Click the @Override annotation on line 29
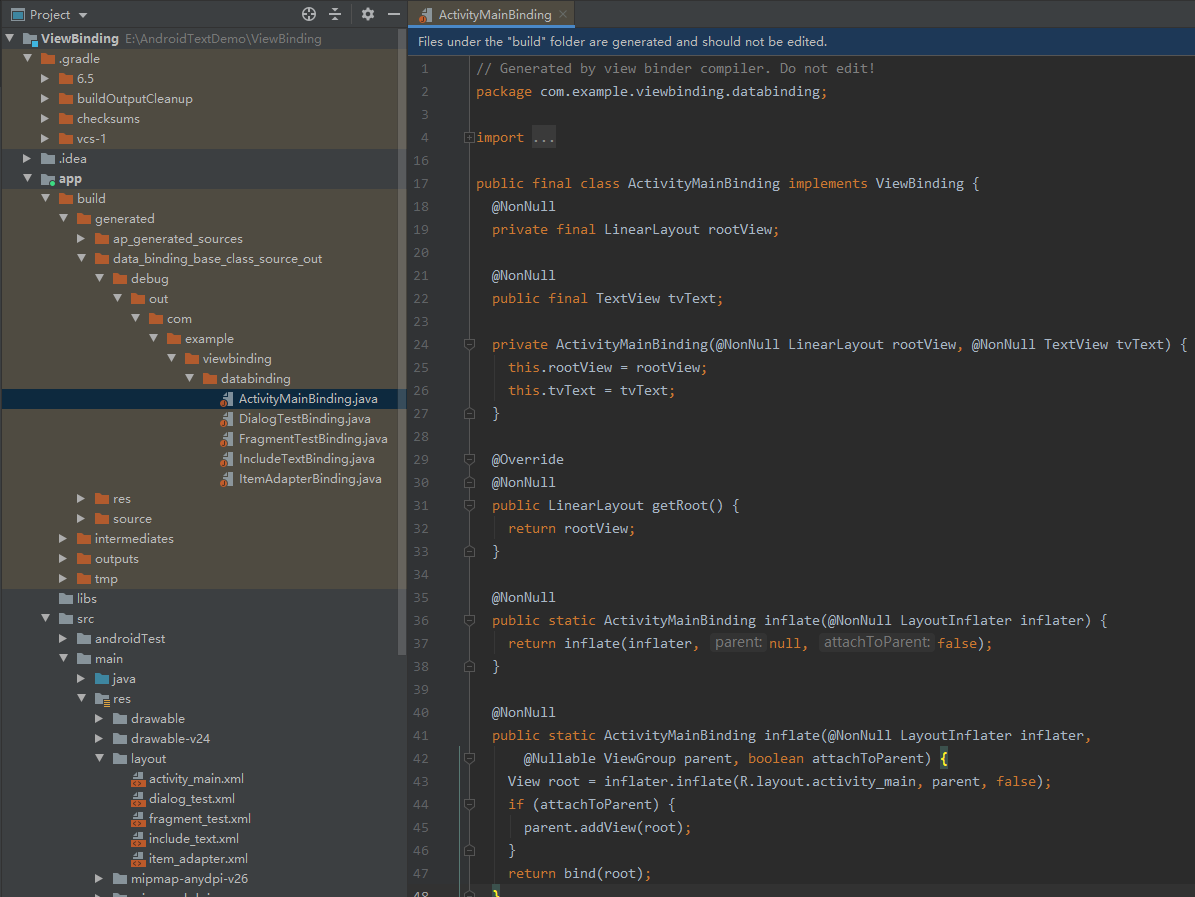The width and height of the screenshot is (1195, 897). pos(527,460)
